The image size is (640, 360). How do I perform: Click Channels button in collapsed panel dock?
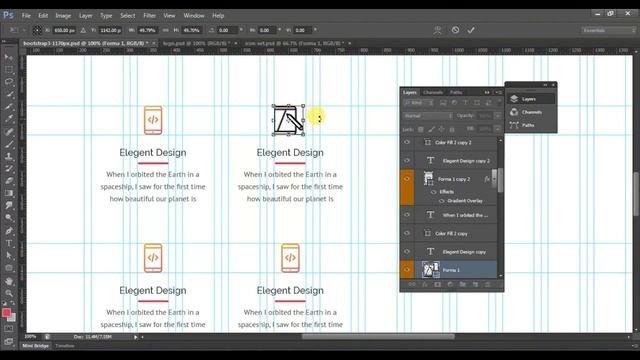(531, 112)
